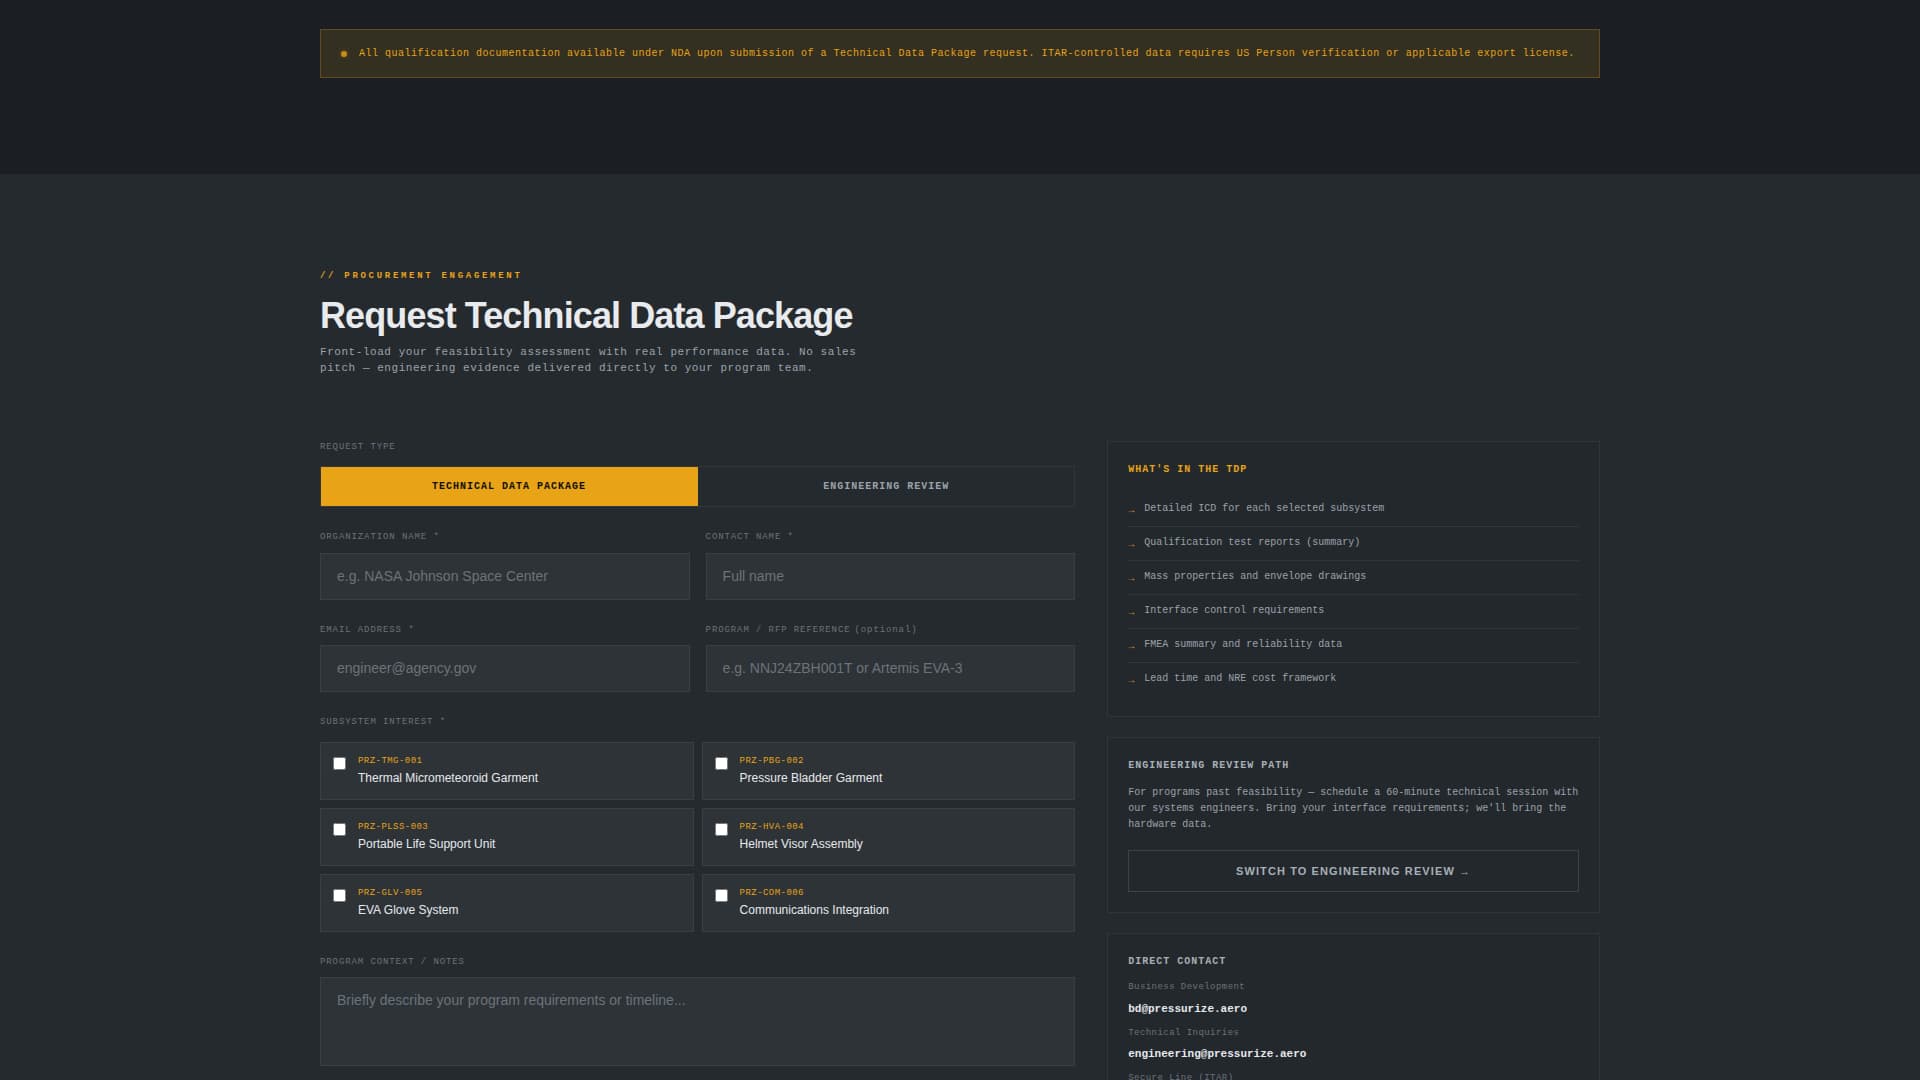
Task: Check Thermal Micrometeoroid Garment checkbox
Action: point(340,764)
